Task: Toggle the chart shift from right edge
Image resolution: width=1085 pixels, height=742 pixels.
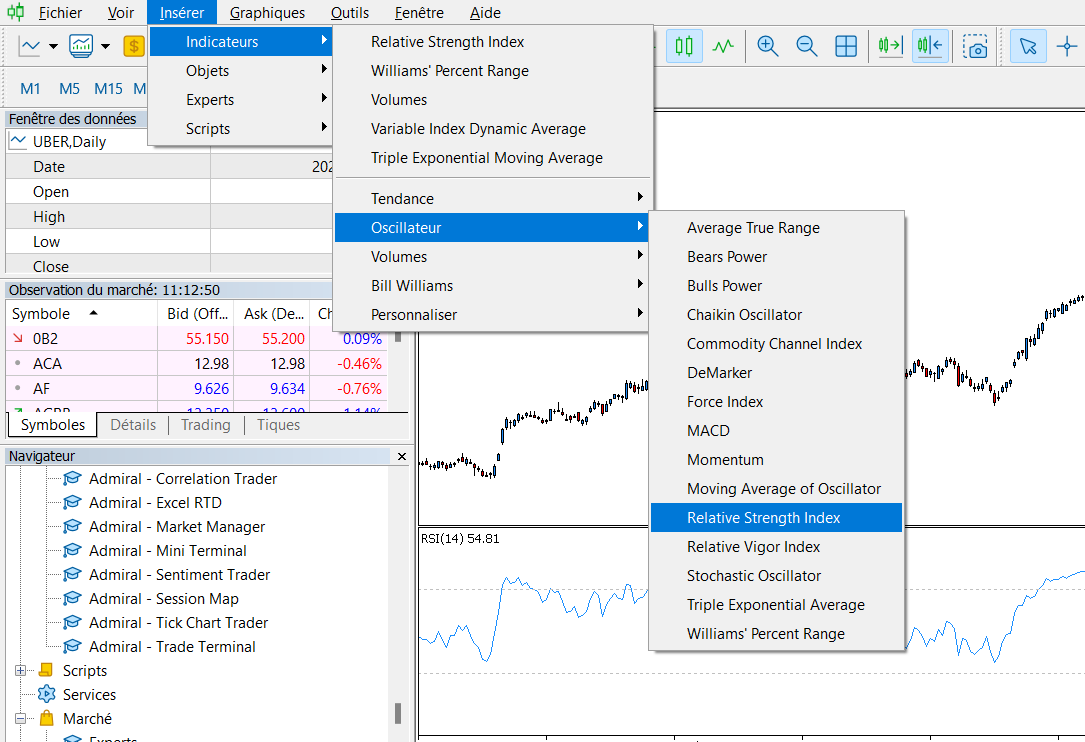Action: click(x=930, y=45)
